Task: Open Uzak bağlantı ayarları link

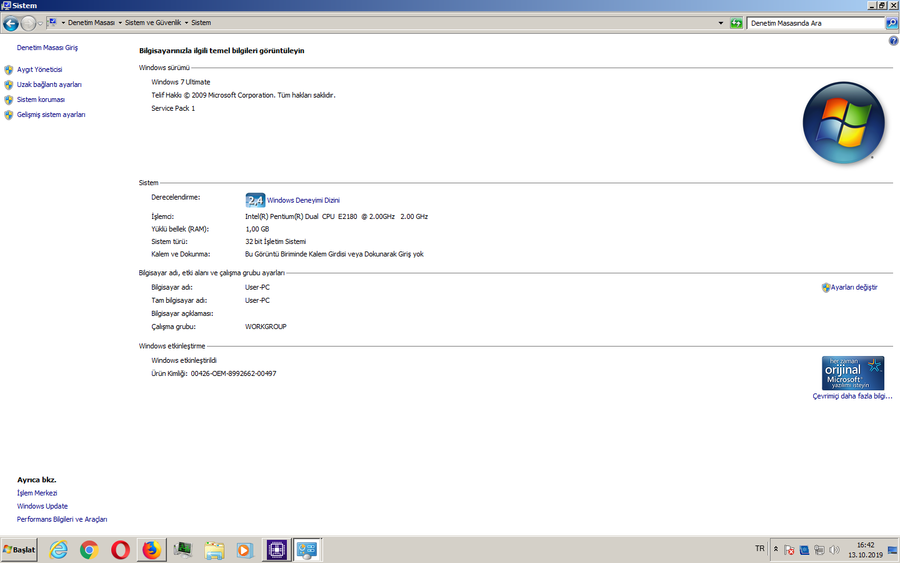Action: (x=49, y=84)
